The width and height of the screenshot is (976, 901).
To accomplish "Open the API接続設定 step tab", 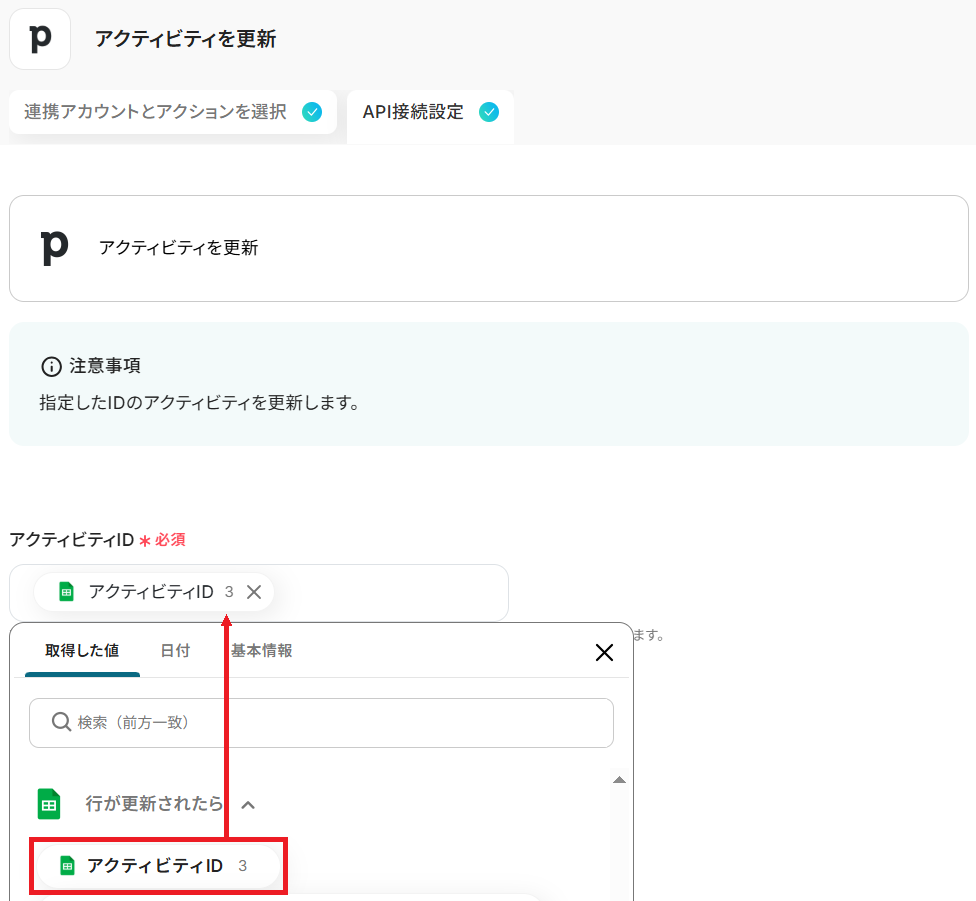I will [413, 112].
